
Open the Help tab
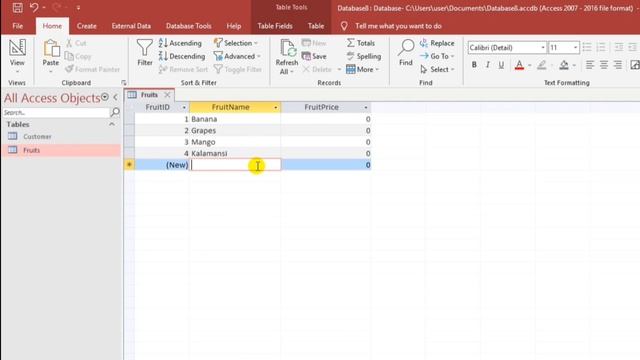234,26
